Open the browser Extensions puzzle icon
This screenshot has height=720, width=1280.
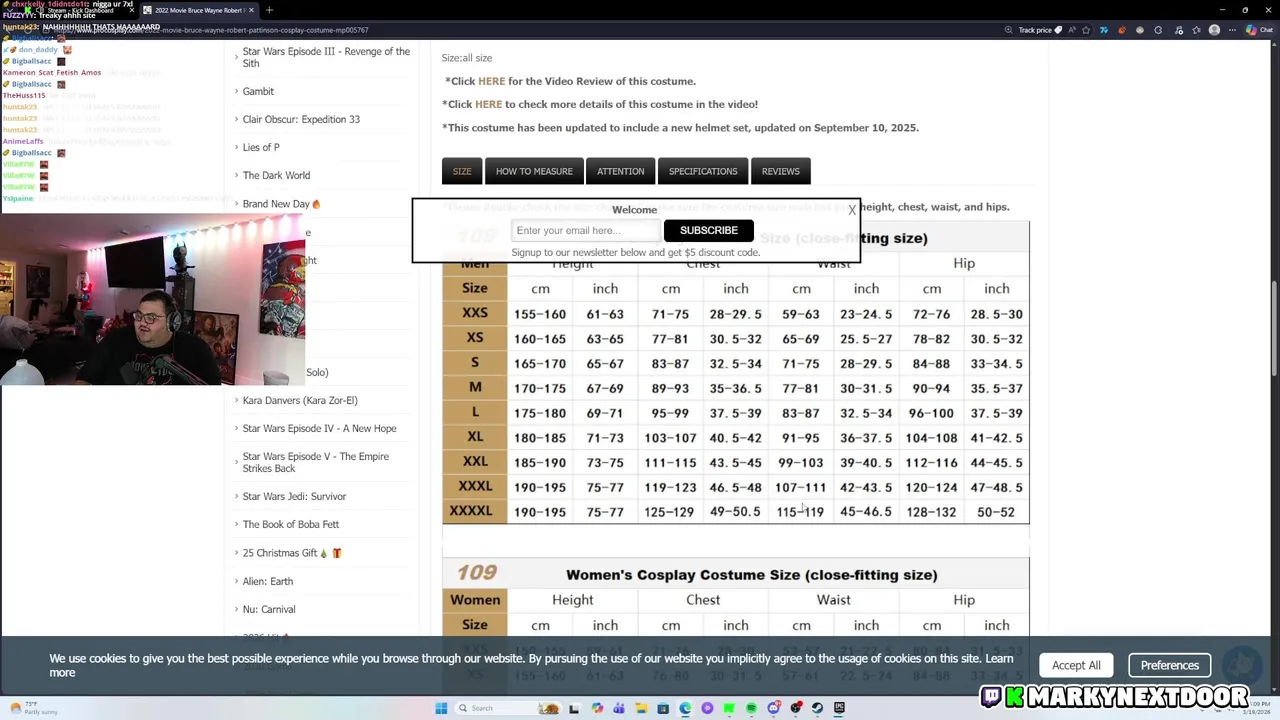[1158, 30]
